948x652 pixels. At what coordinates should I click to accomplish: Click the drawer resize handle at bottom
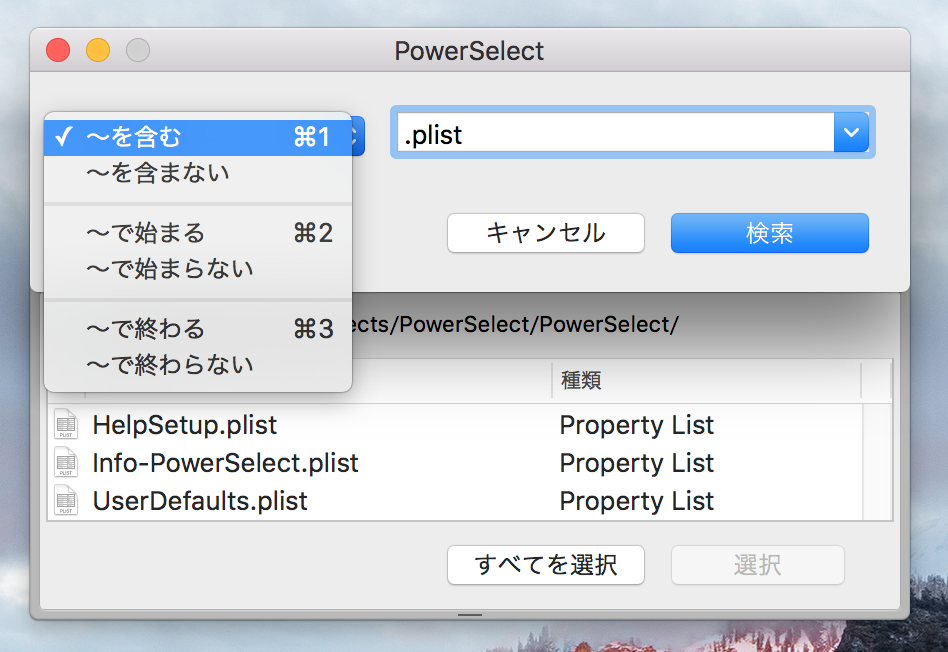[x=470, y=614]
